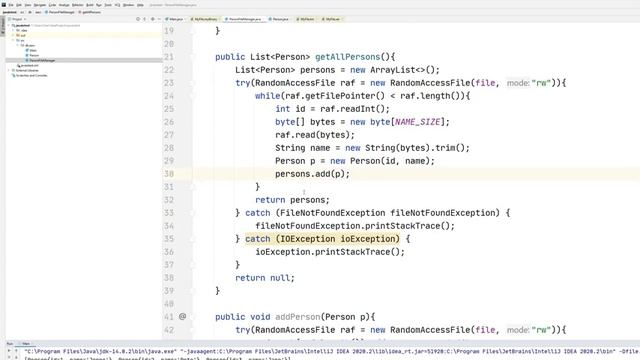Select Scratches and Consoles node

point(31,76)
